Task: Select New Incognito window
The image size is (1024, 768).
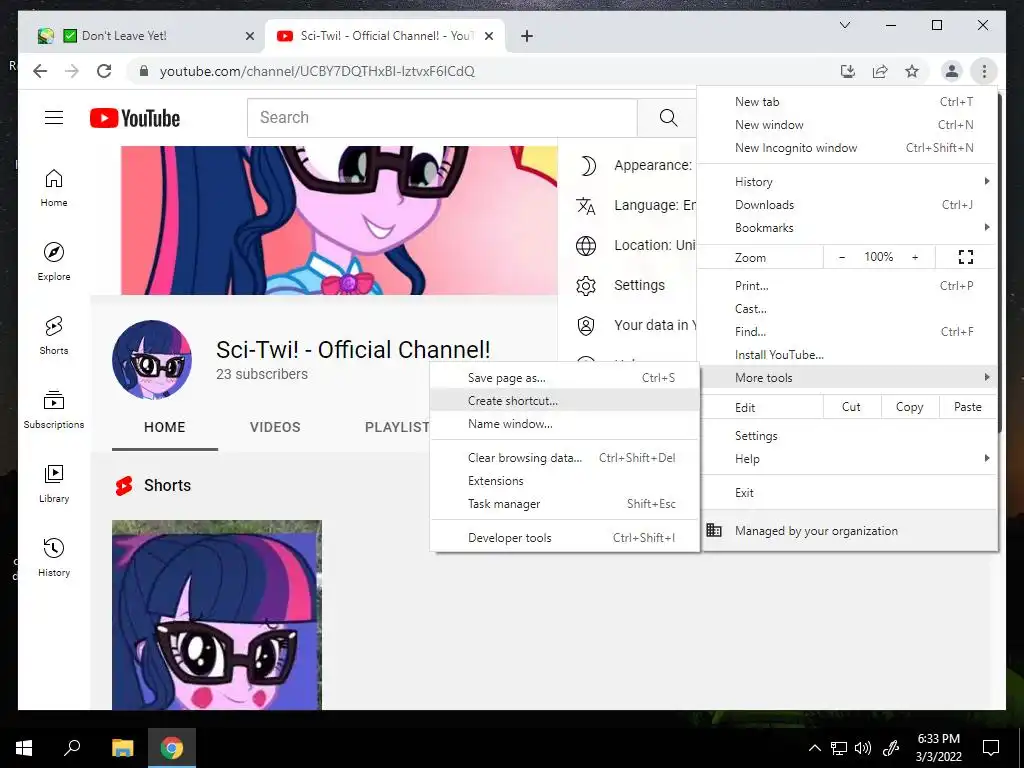Action: pyautogui.click(x=847, y=148)
